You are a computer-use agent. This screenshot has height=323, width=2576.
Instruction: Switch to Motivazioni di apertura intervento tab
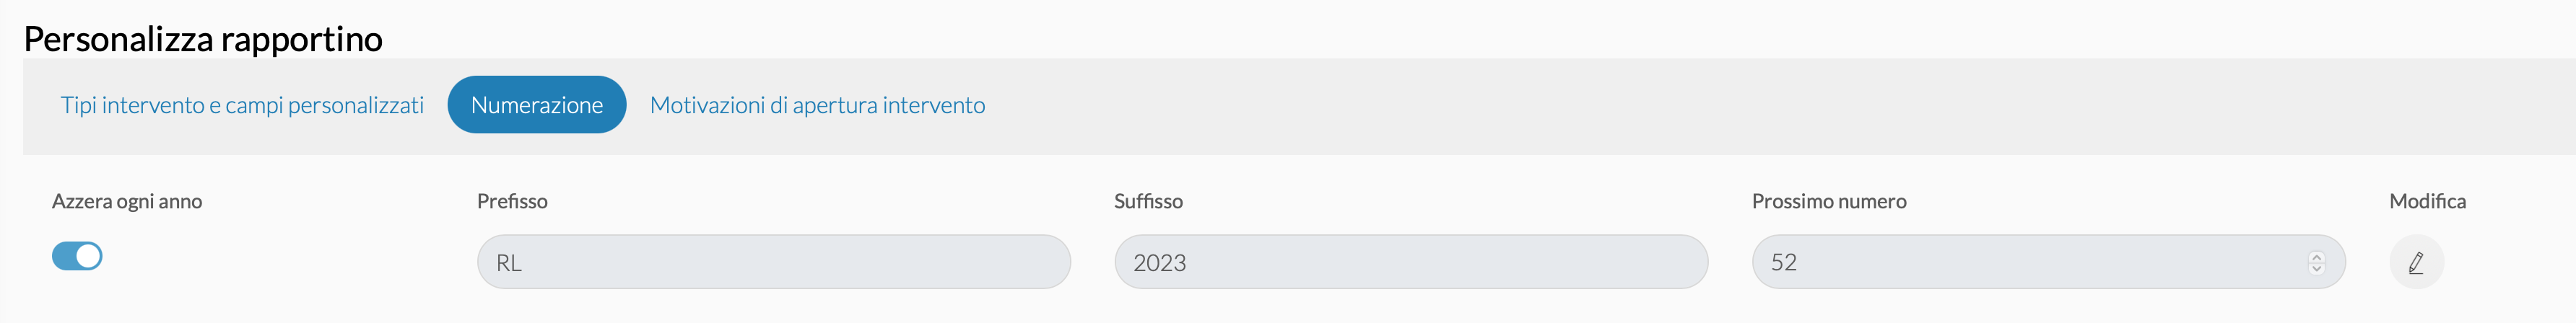click(817, 105)
